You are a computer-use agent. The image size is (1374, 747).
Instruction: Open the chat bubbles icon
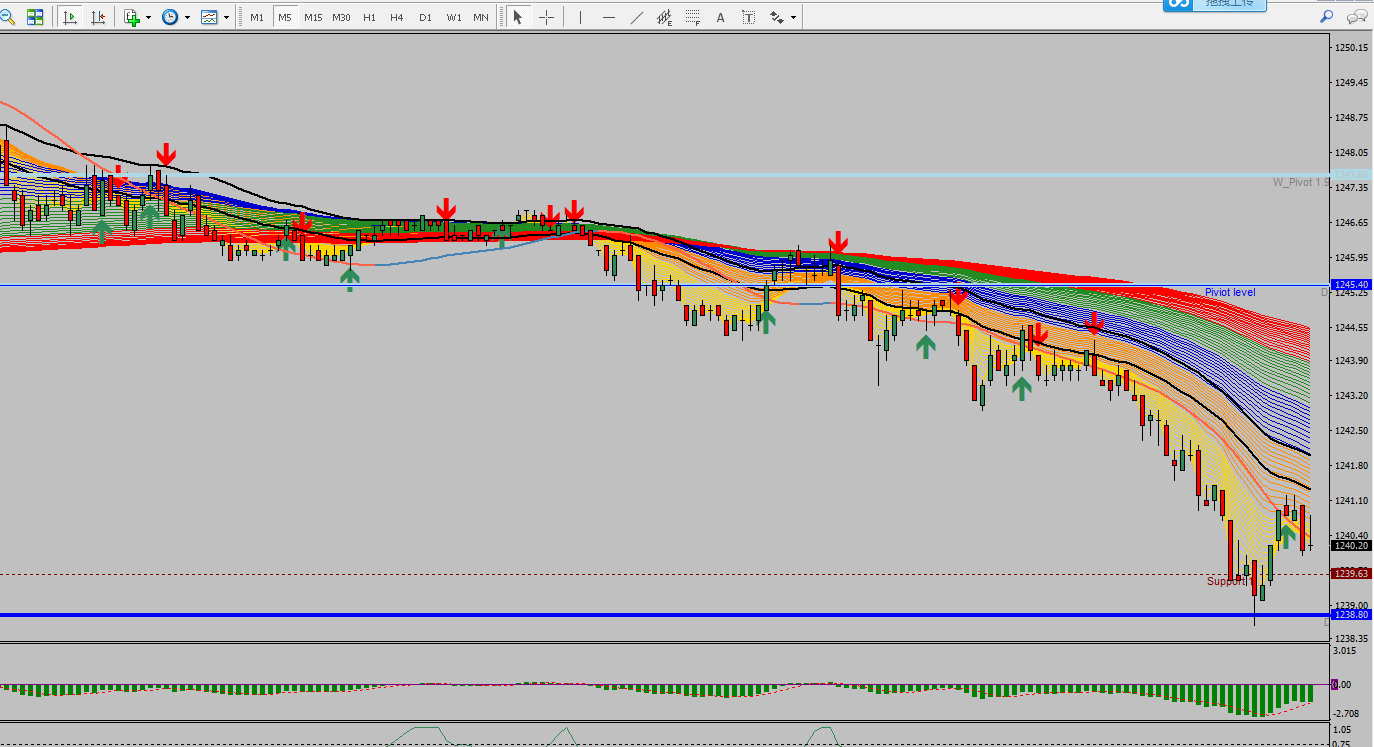tap(1356, 16)
